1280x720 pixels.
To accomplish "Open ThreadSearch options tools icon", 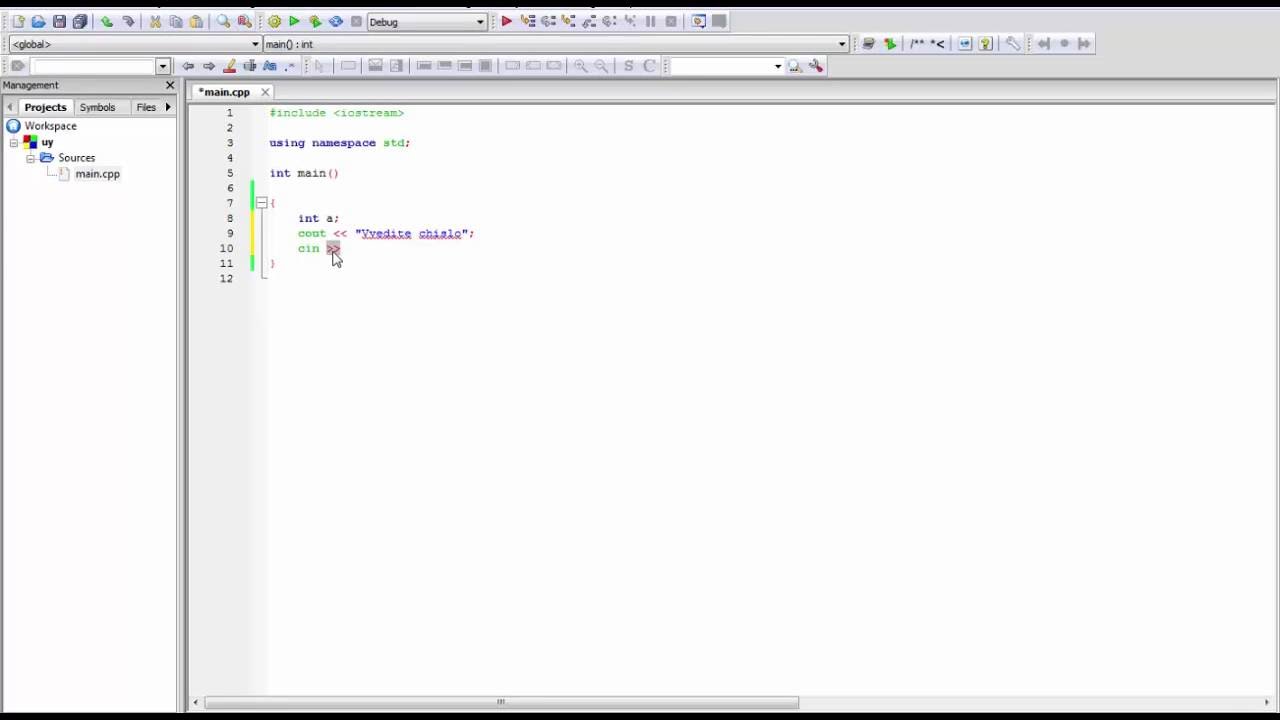I will pos(816,66).
